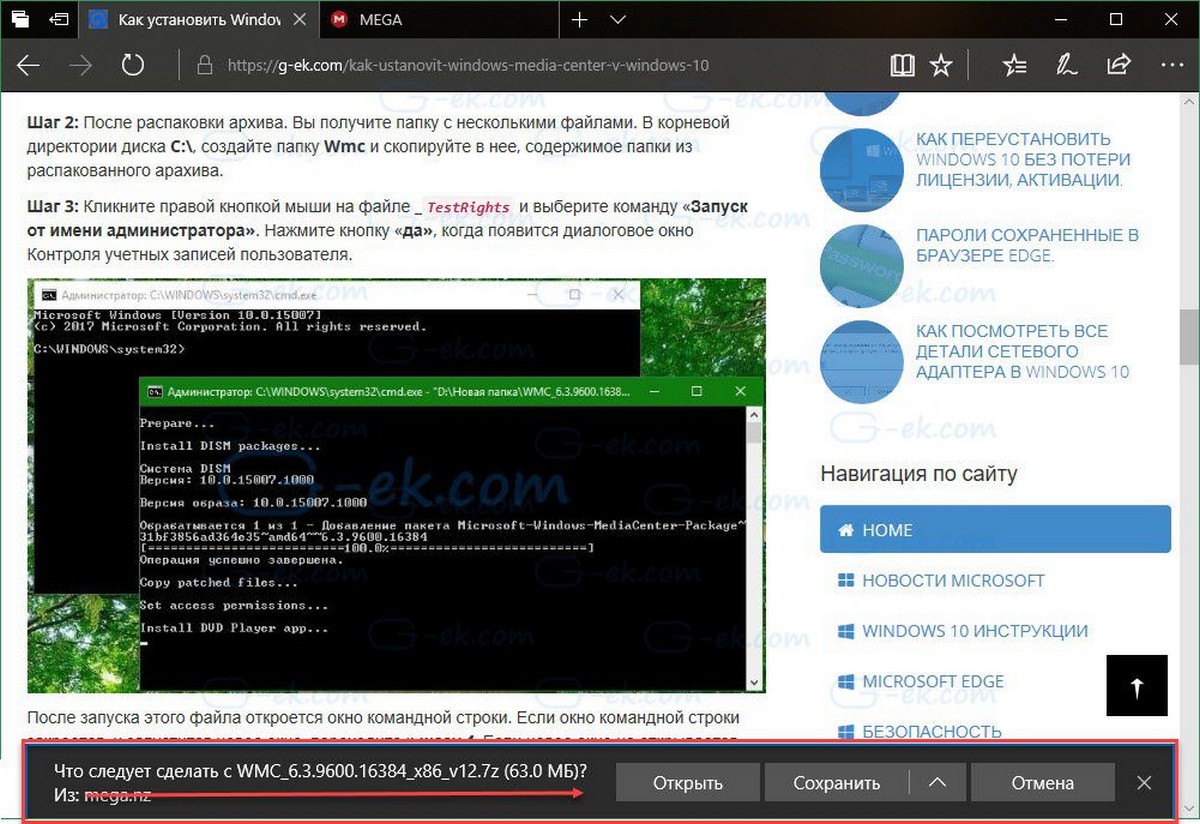Add page to favorites star

[x=941, y=66]
